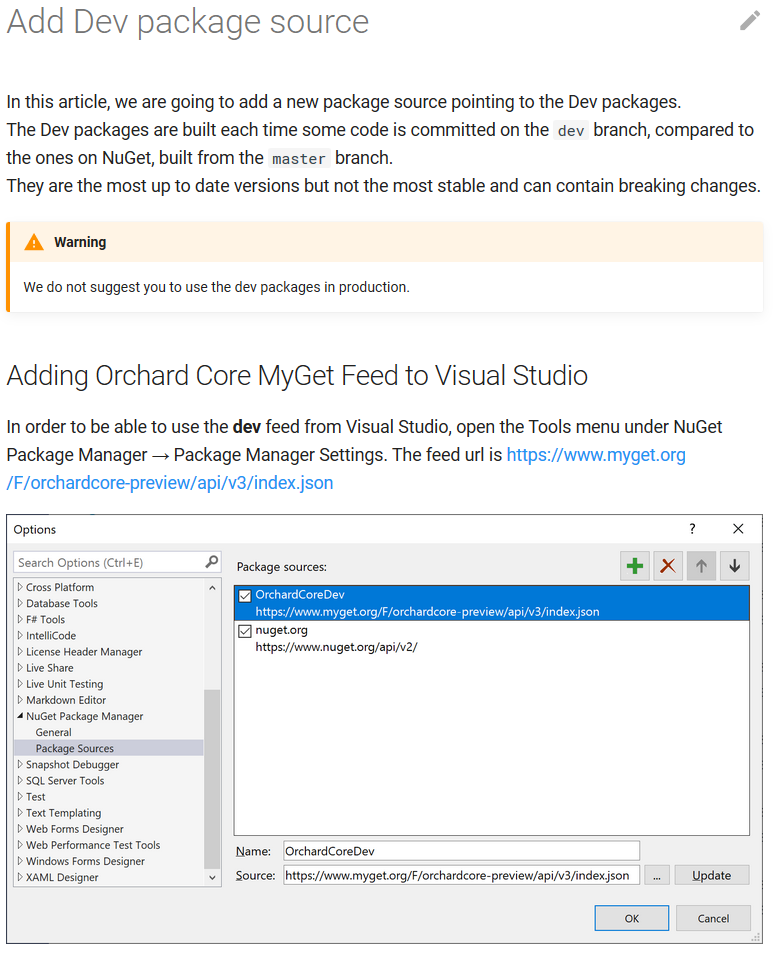This screenshot has height=956, width=776.
Task: Click the Cancel button
Action: click(x=713, y=918)
